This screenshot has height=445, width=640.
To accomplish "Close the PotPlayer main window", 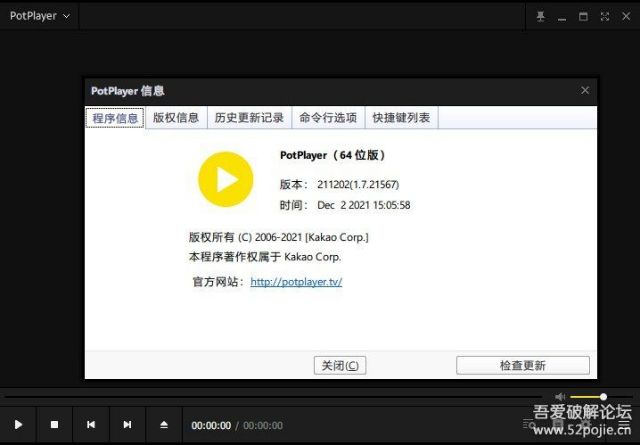I will 626,16.
